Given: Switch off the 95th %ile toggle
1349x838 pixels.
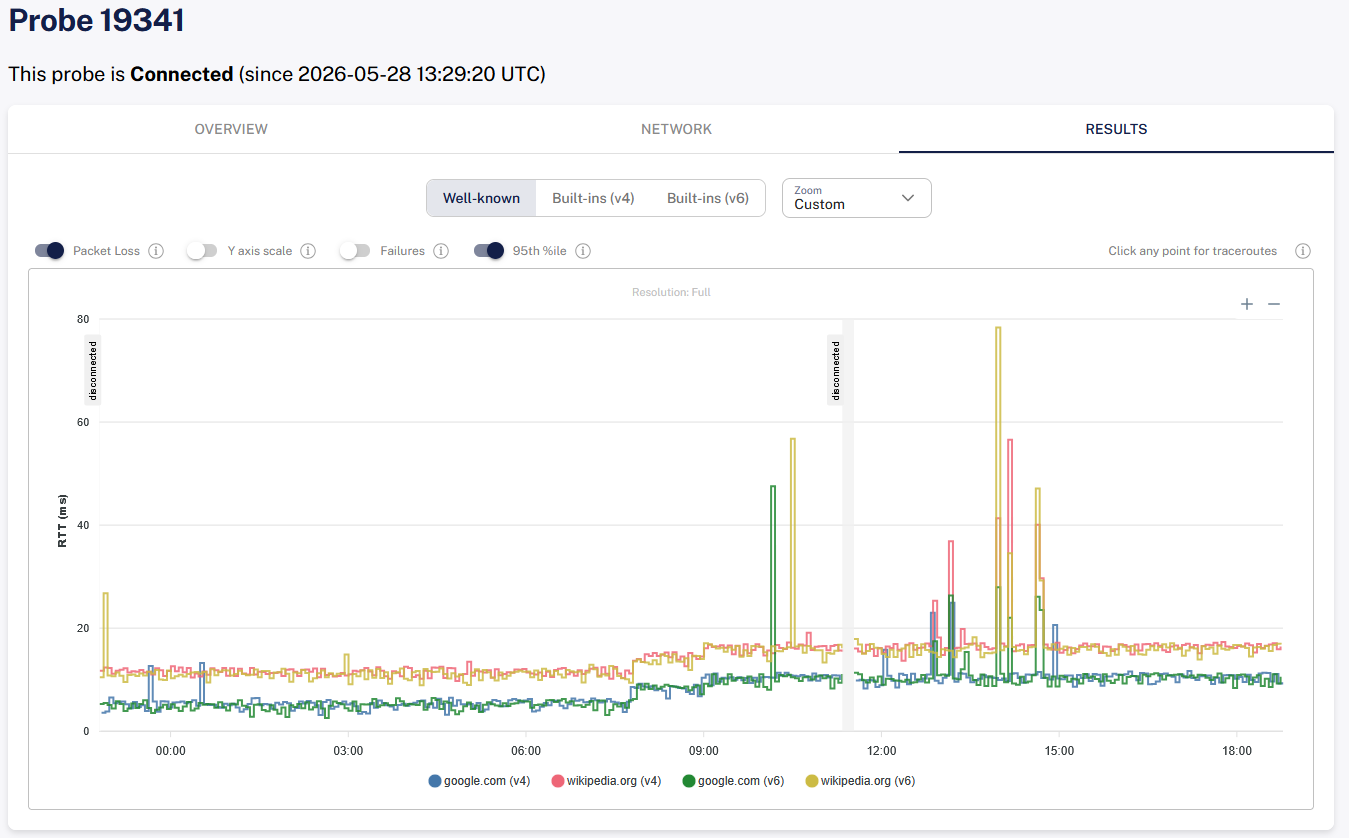Looking at the screenshot, I should tap(489, 251).
